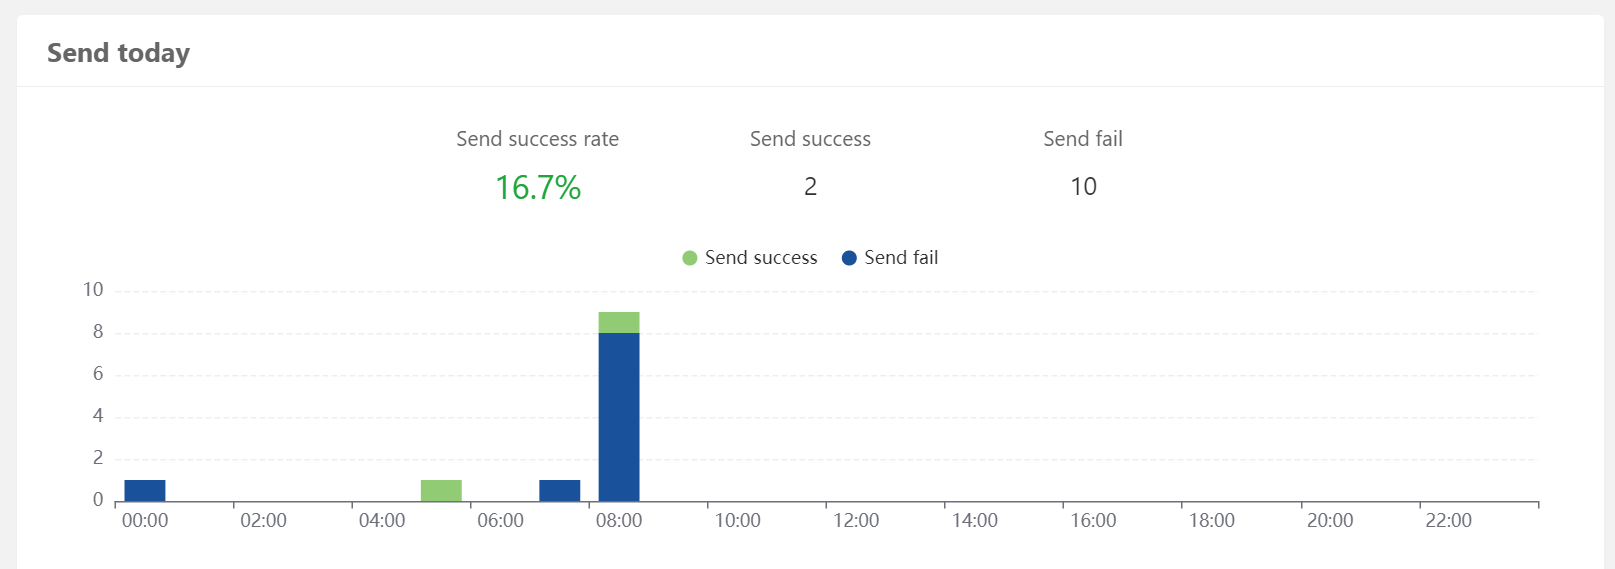Select the green success bar near 05:00
This screenshot has height=569, width=1615.
coord(441,491)
